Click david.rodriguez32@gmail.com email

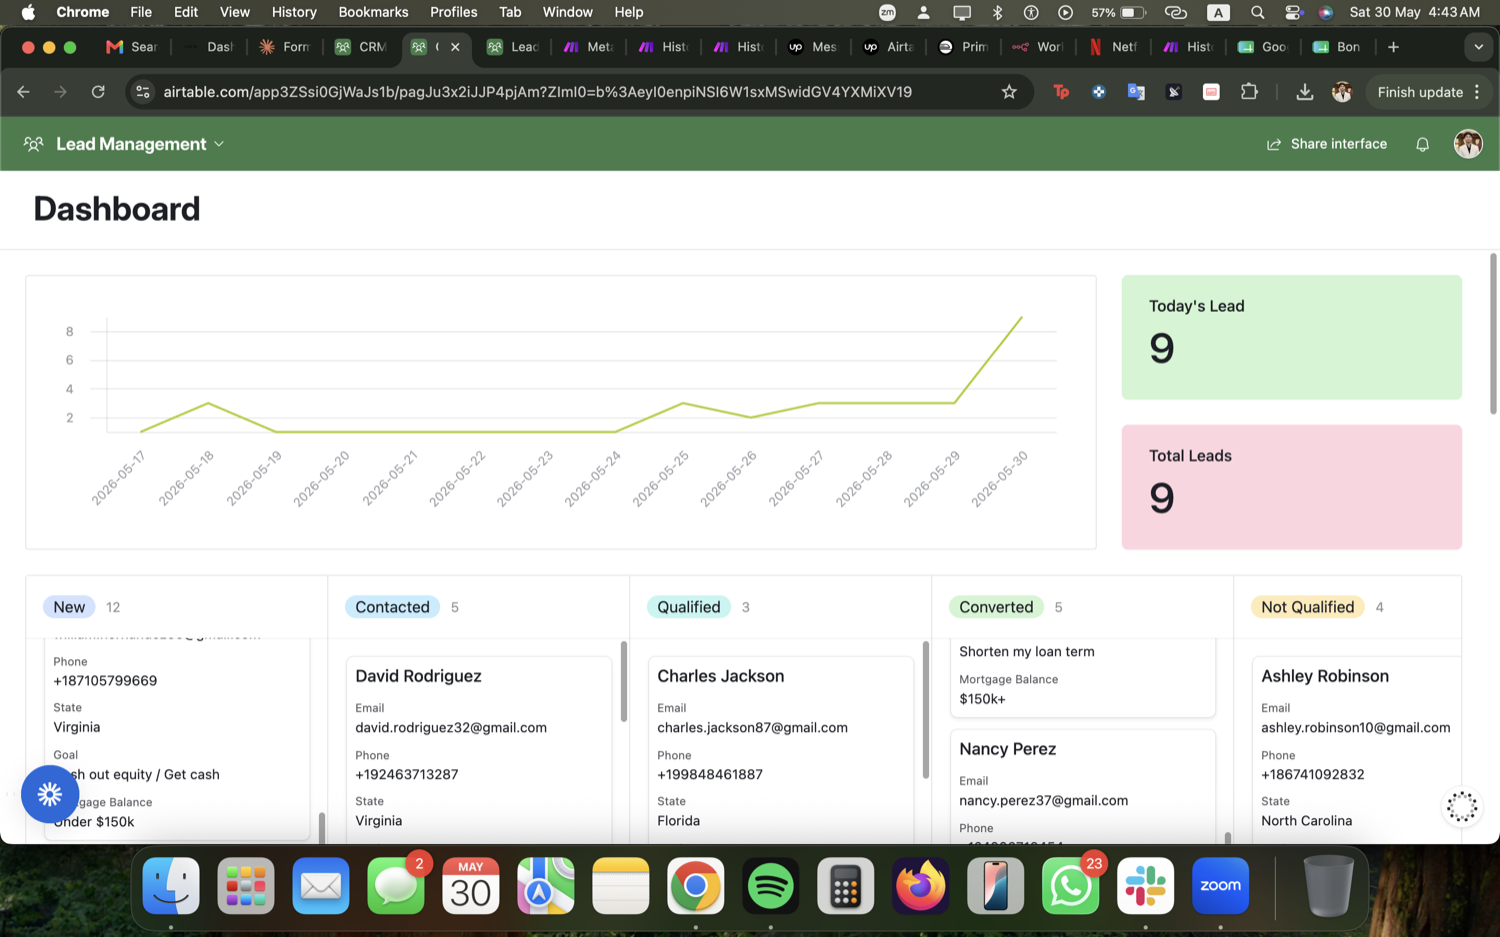tap(451, 727)
